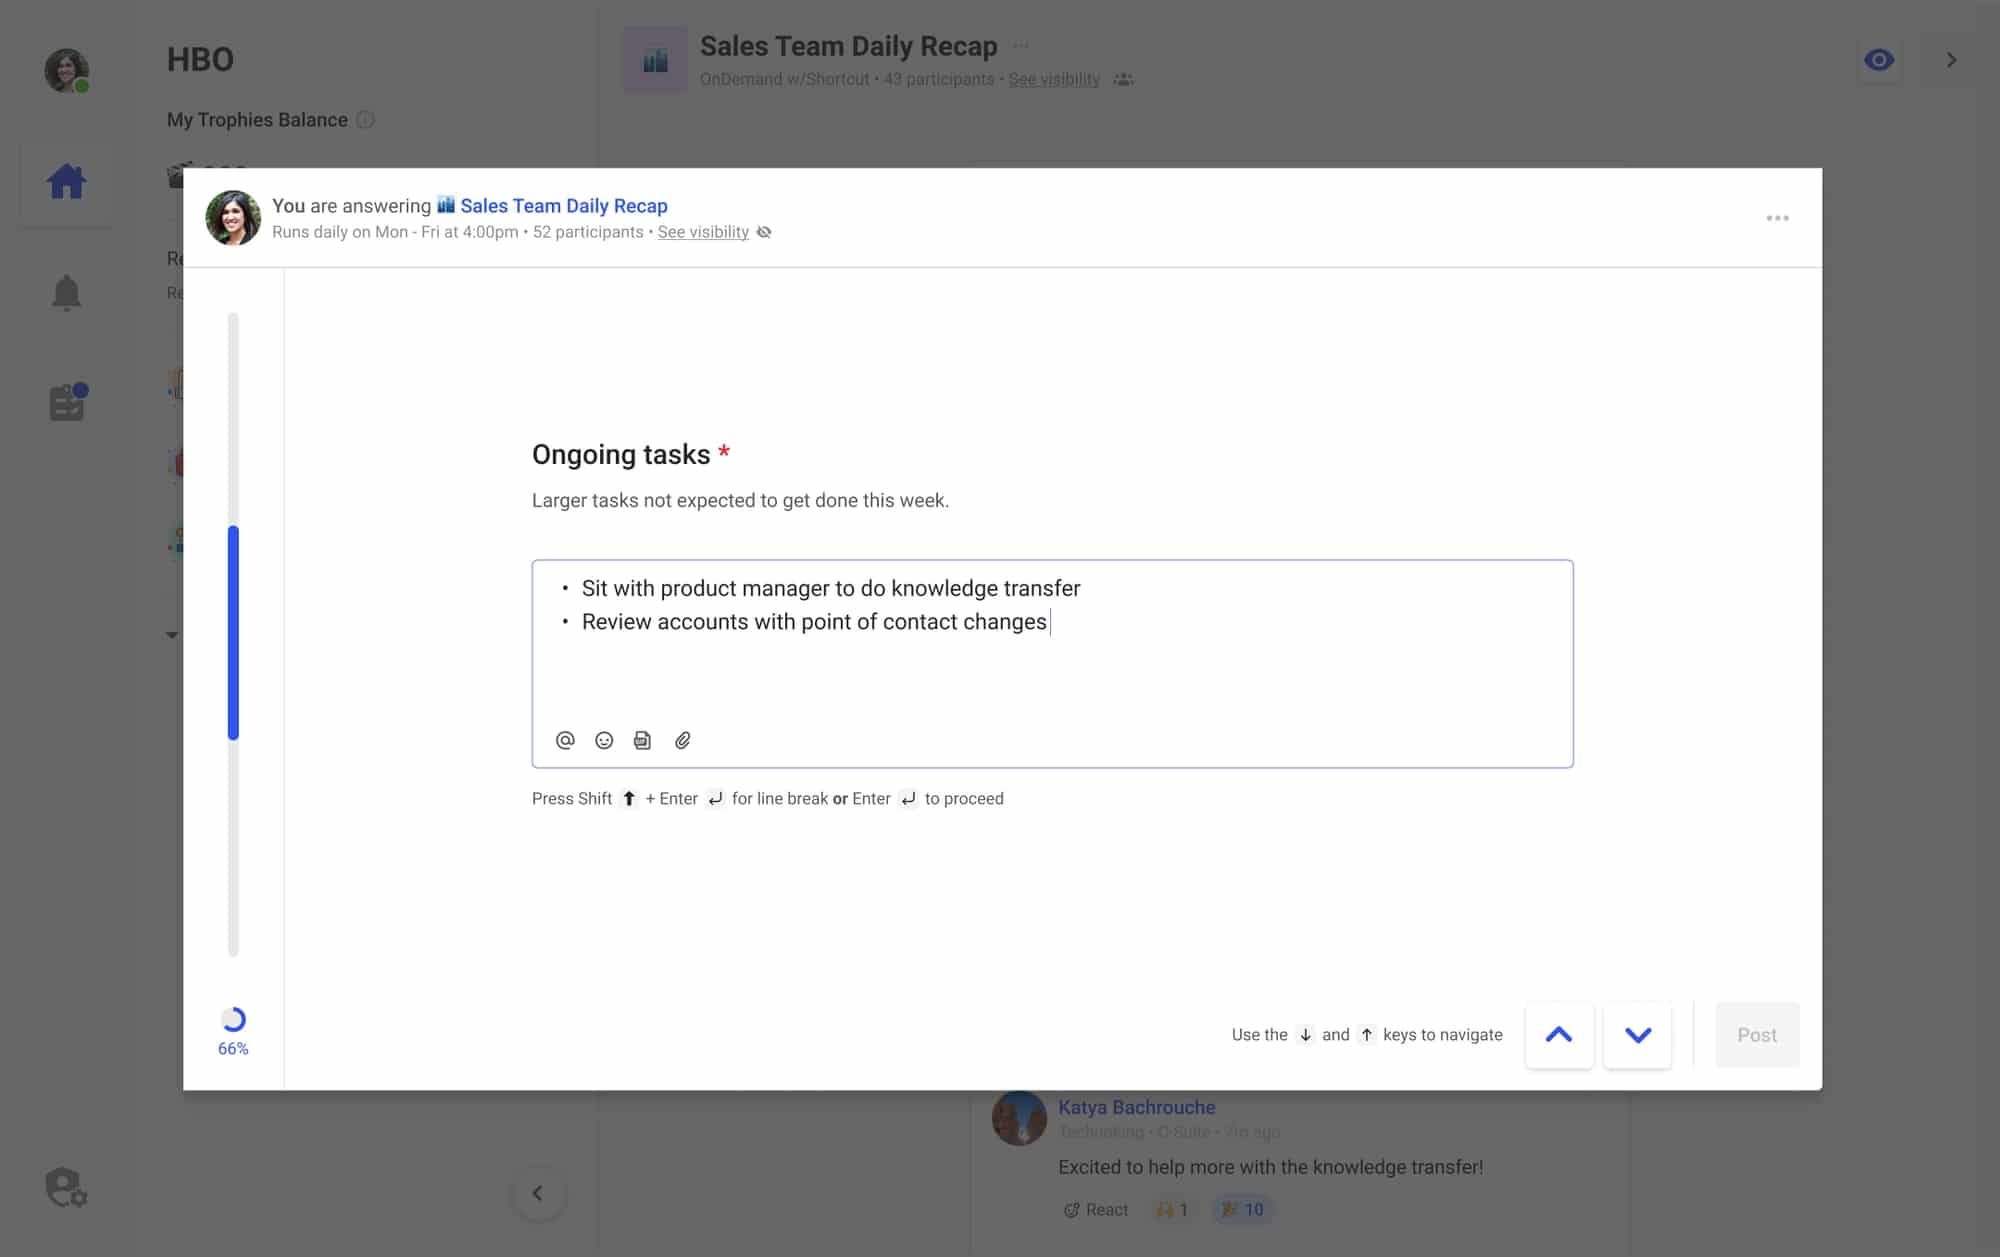Toggle question visibility with the eye-slash icon
This screenshot has height=1257, width=2000.
coord(764,232)
